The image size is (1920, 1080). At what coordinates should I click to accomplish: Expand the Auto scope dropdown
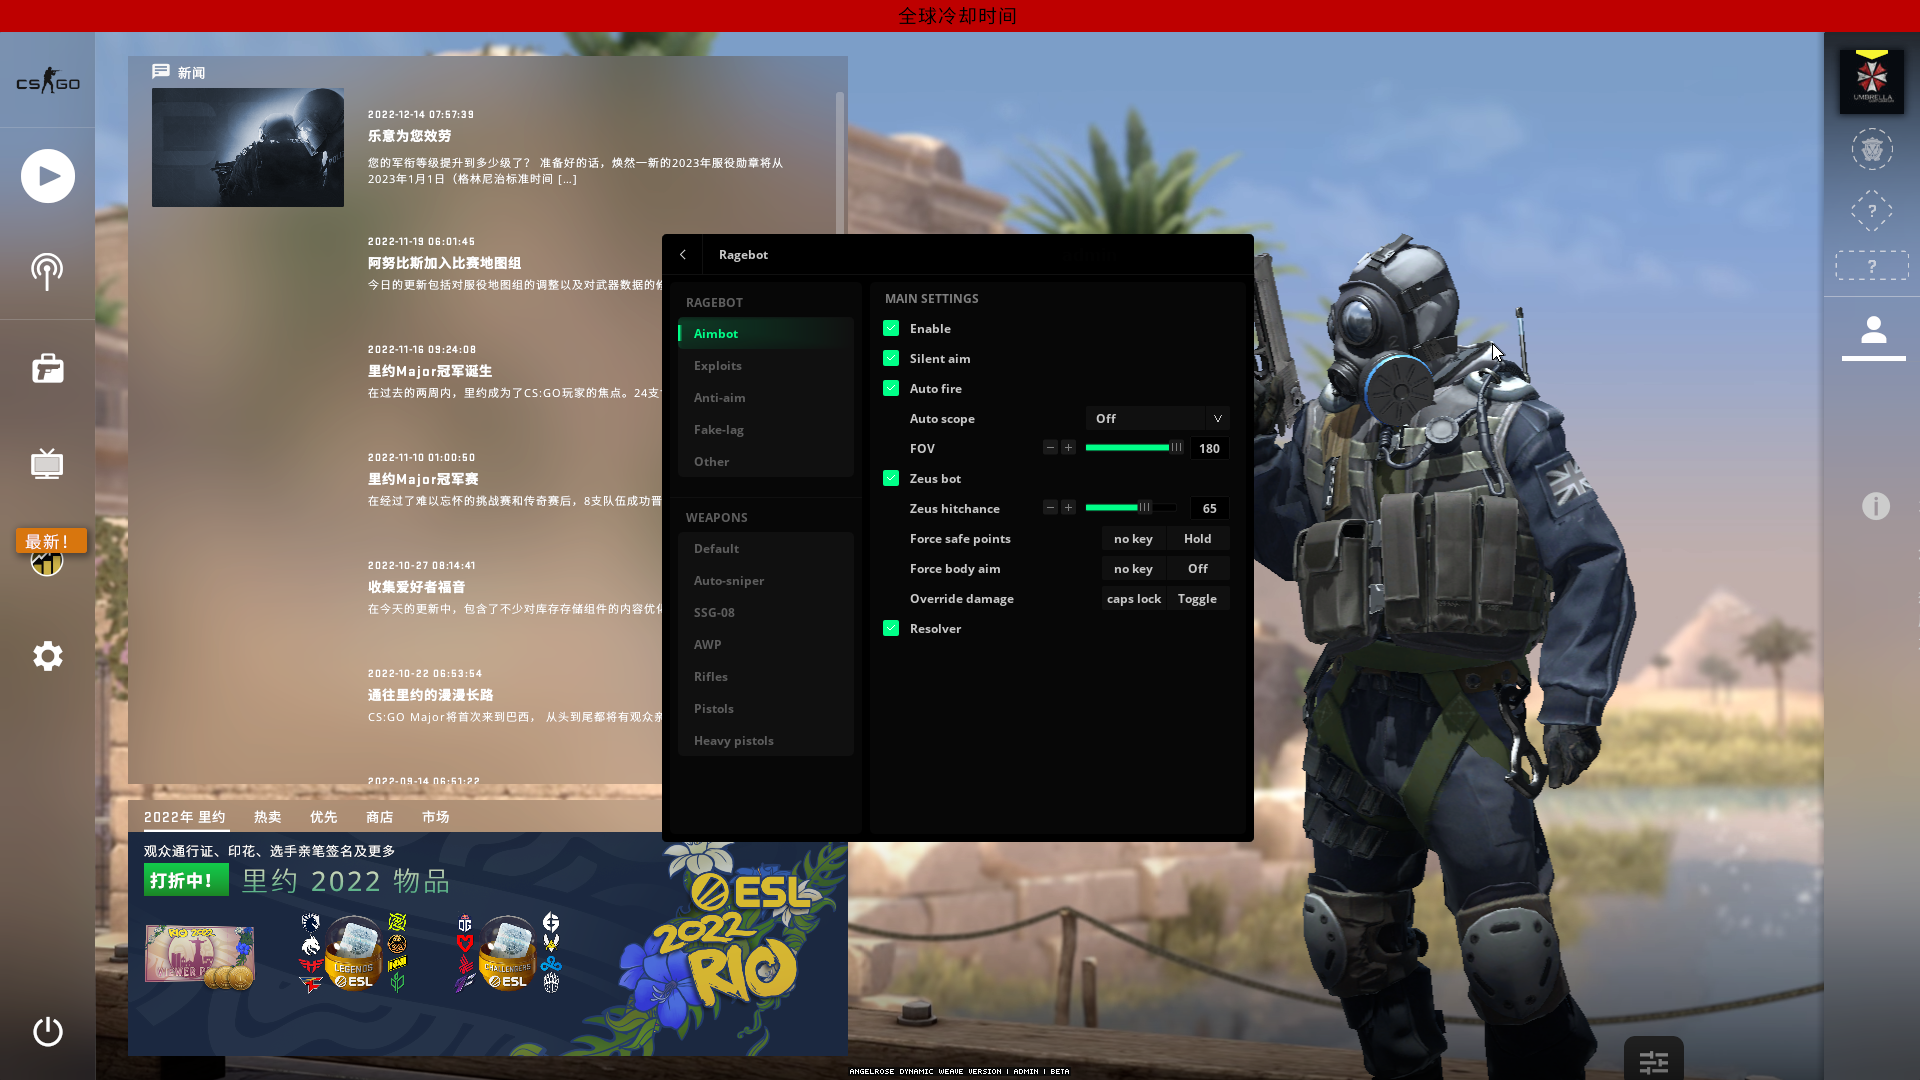tap(1157, 418)
